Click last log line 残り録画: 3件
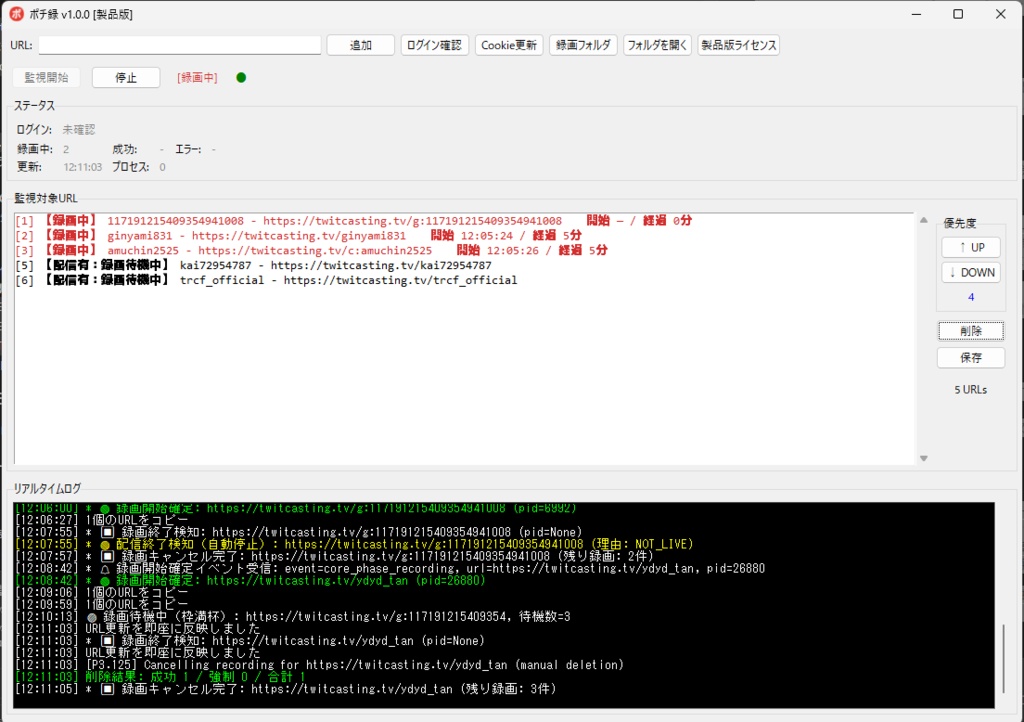 point(285,689)
